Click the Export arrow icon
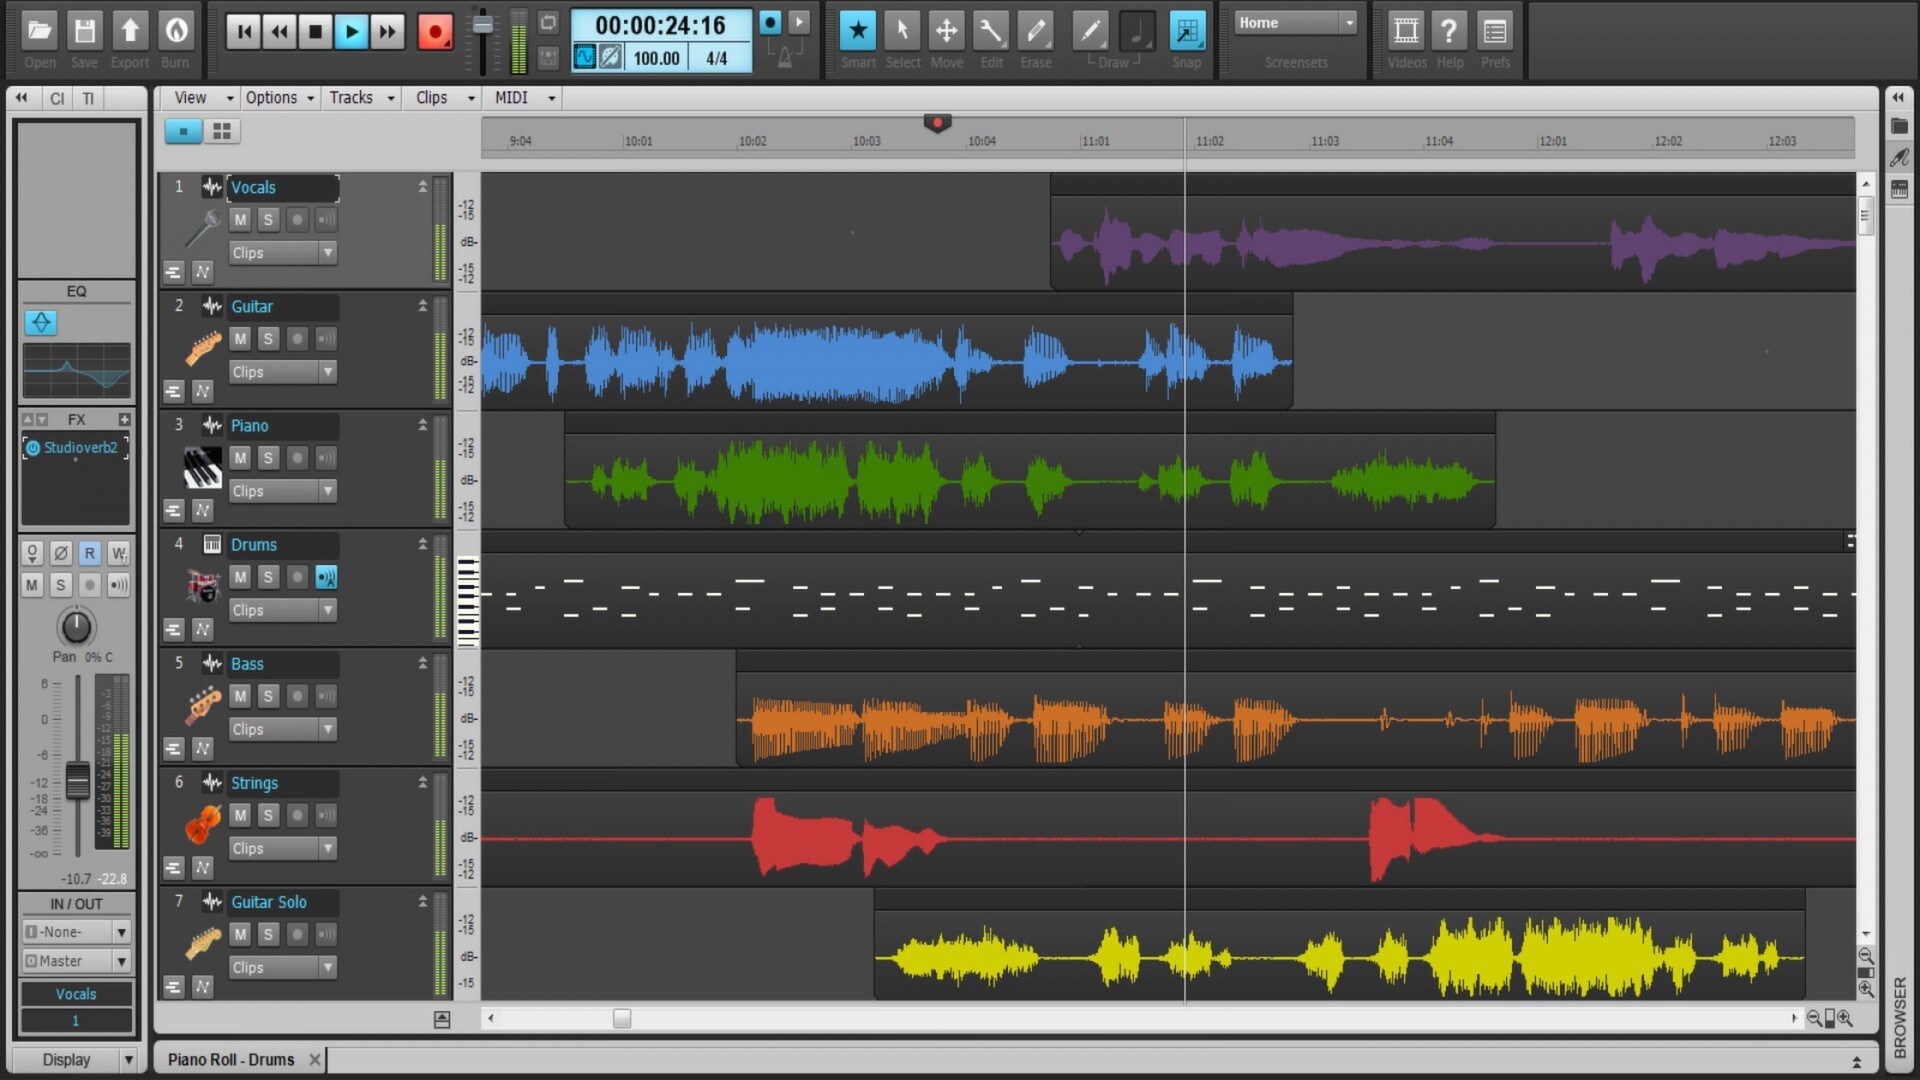The width and height of the screenshot is (1920, 1080). (x=130, y=31)
